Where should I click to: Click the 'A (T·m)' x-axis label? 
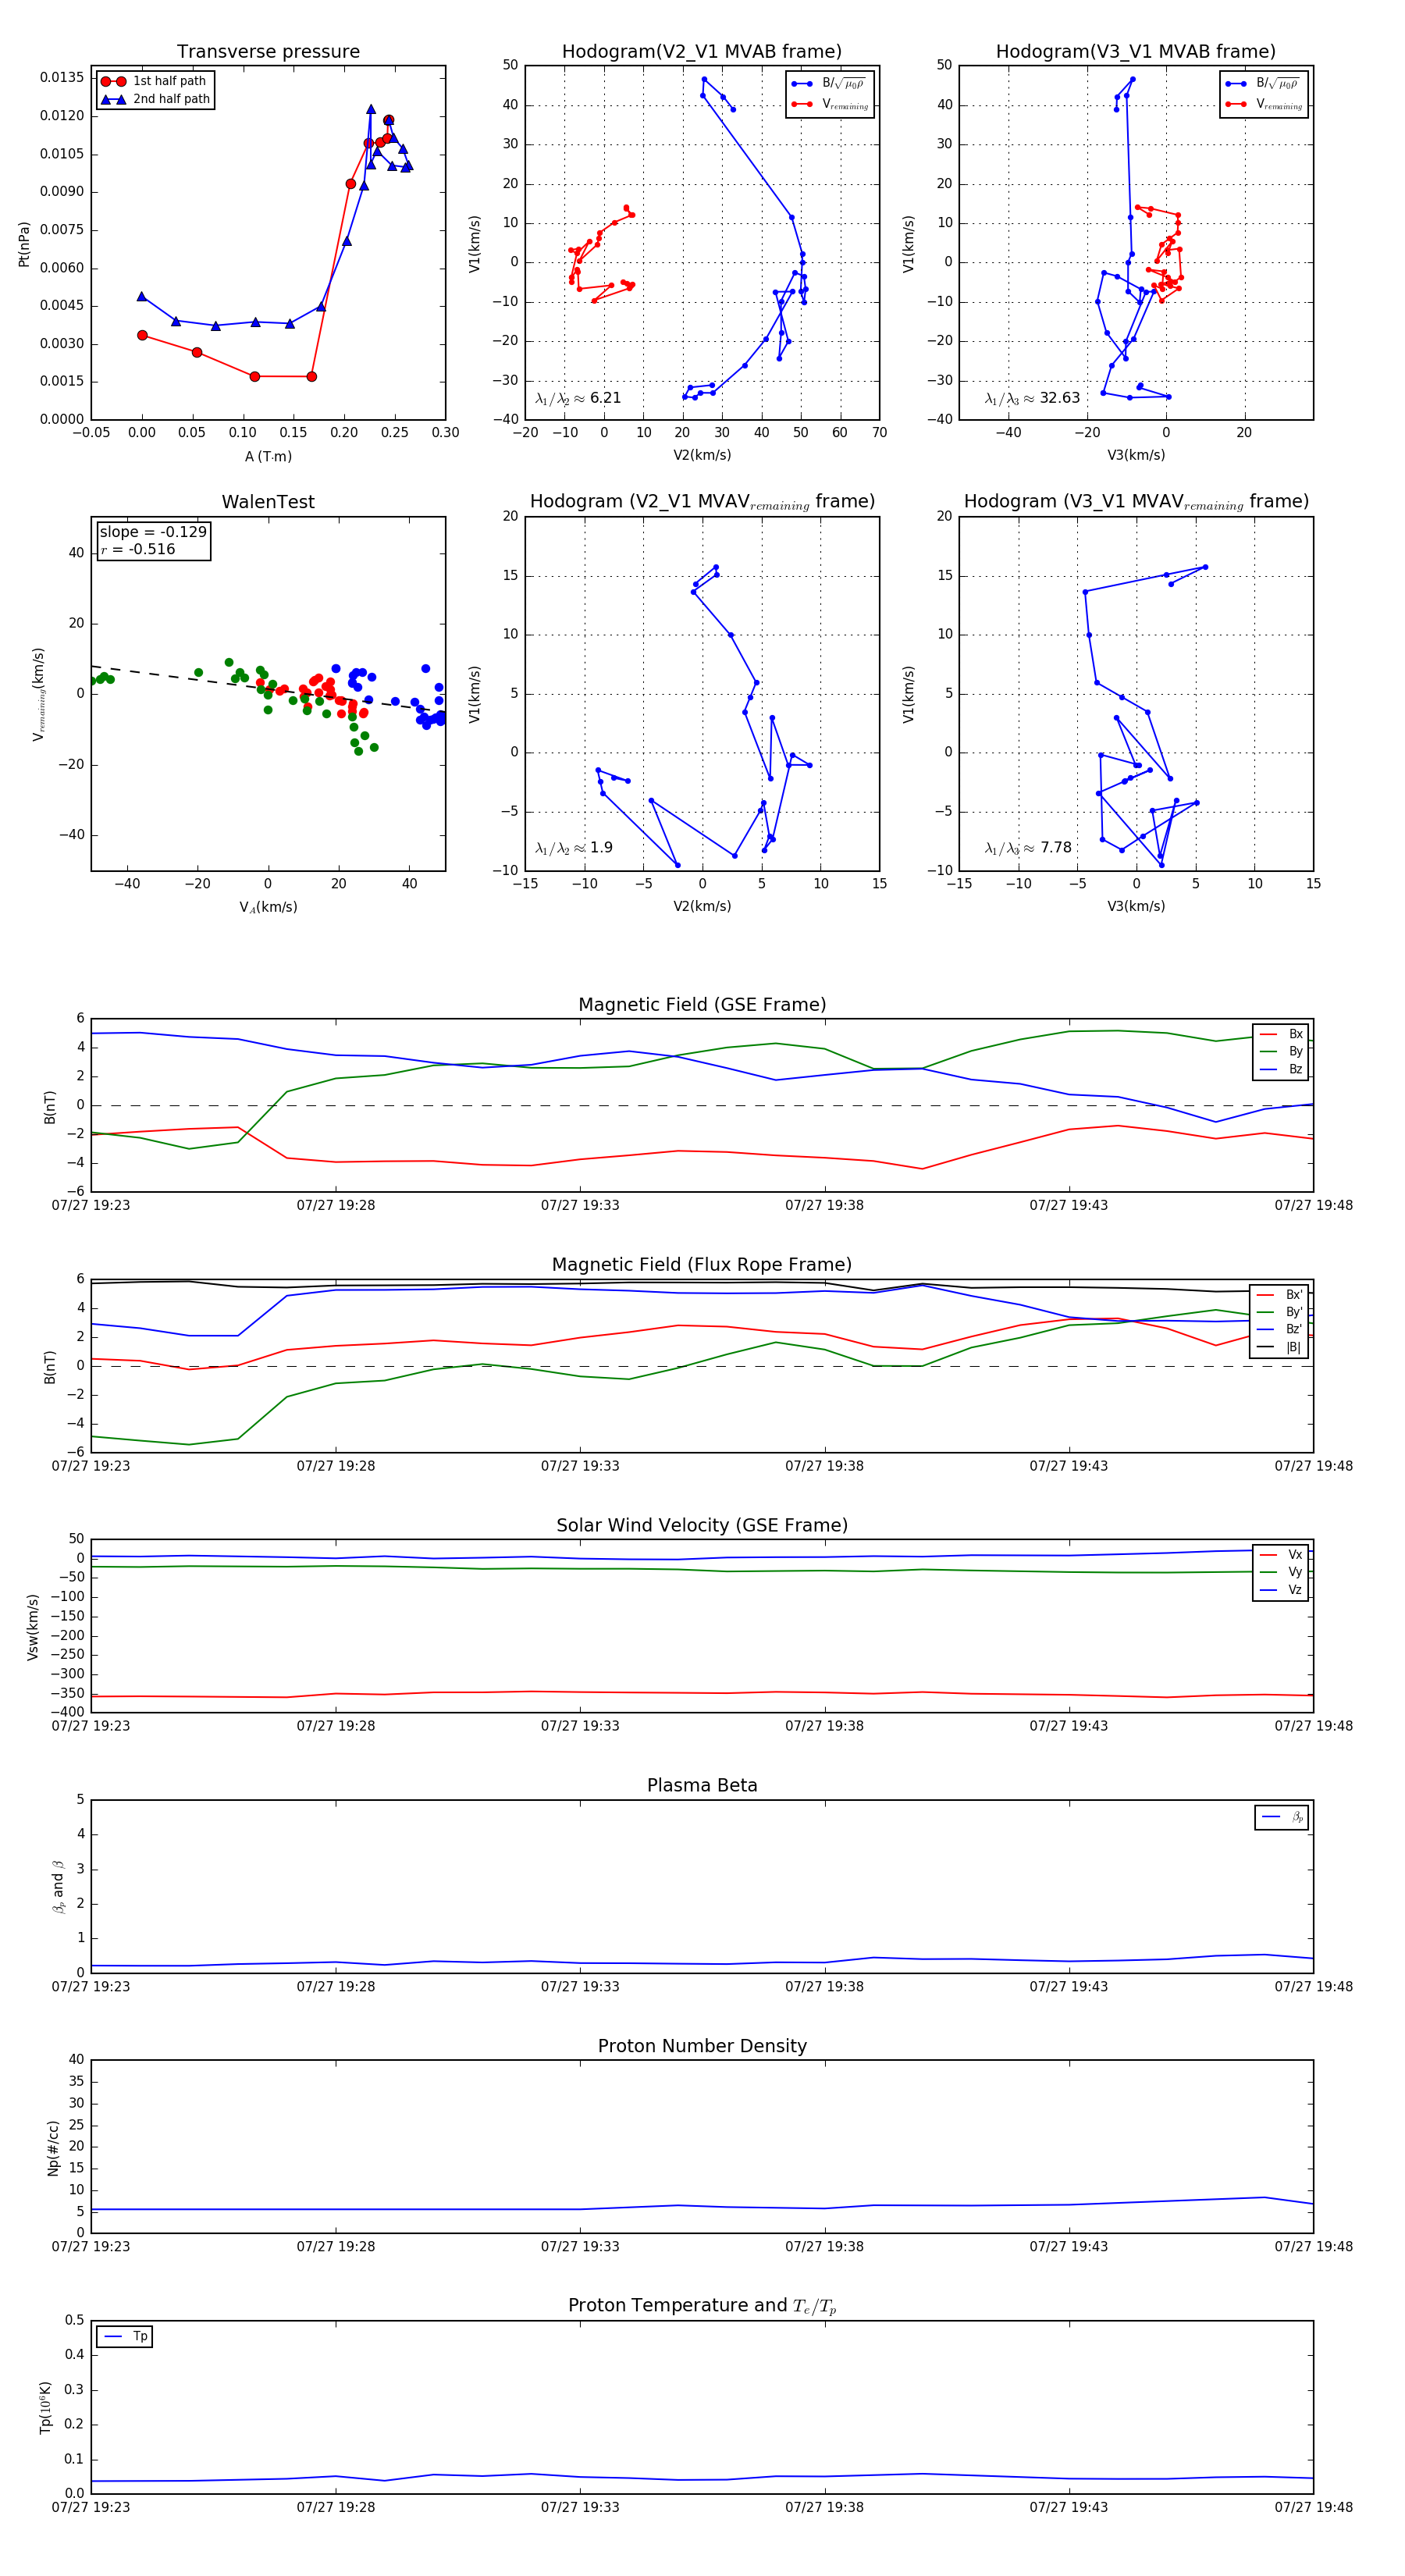pos(268,456)
